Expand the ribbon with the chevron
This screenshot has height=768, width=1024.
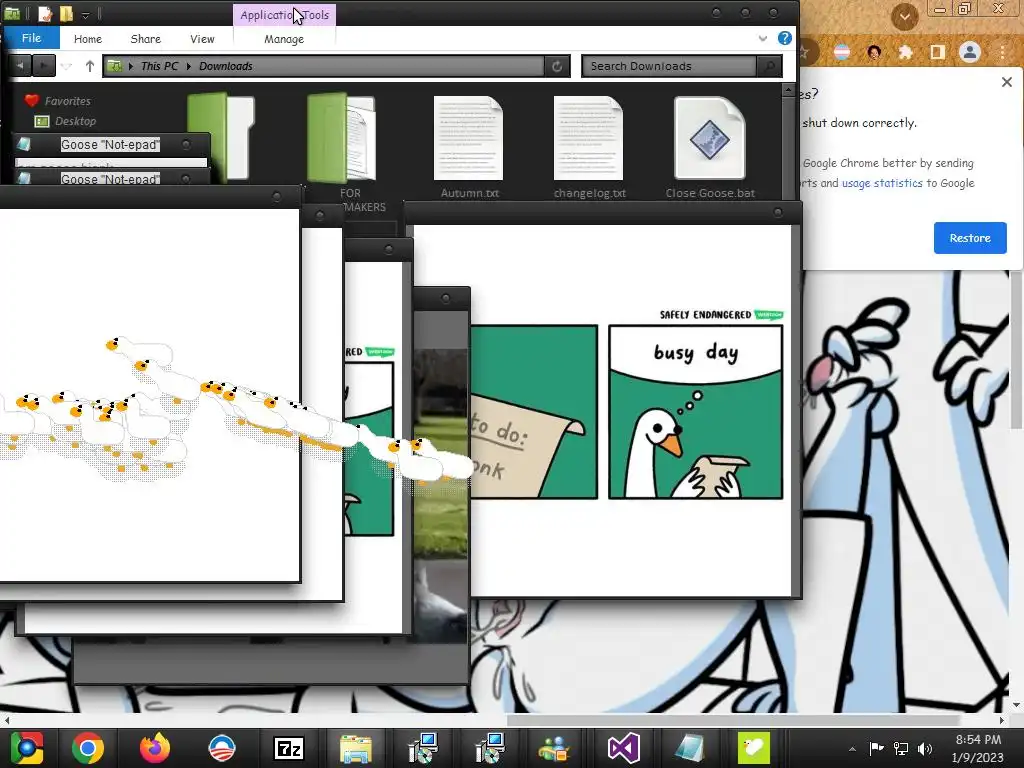[x=762, y=39]
